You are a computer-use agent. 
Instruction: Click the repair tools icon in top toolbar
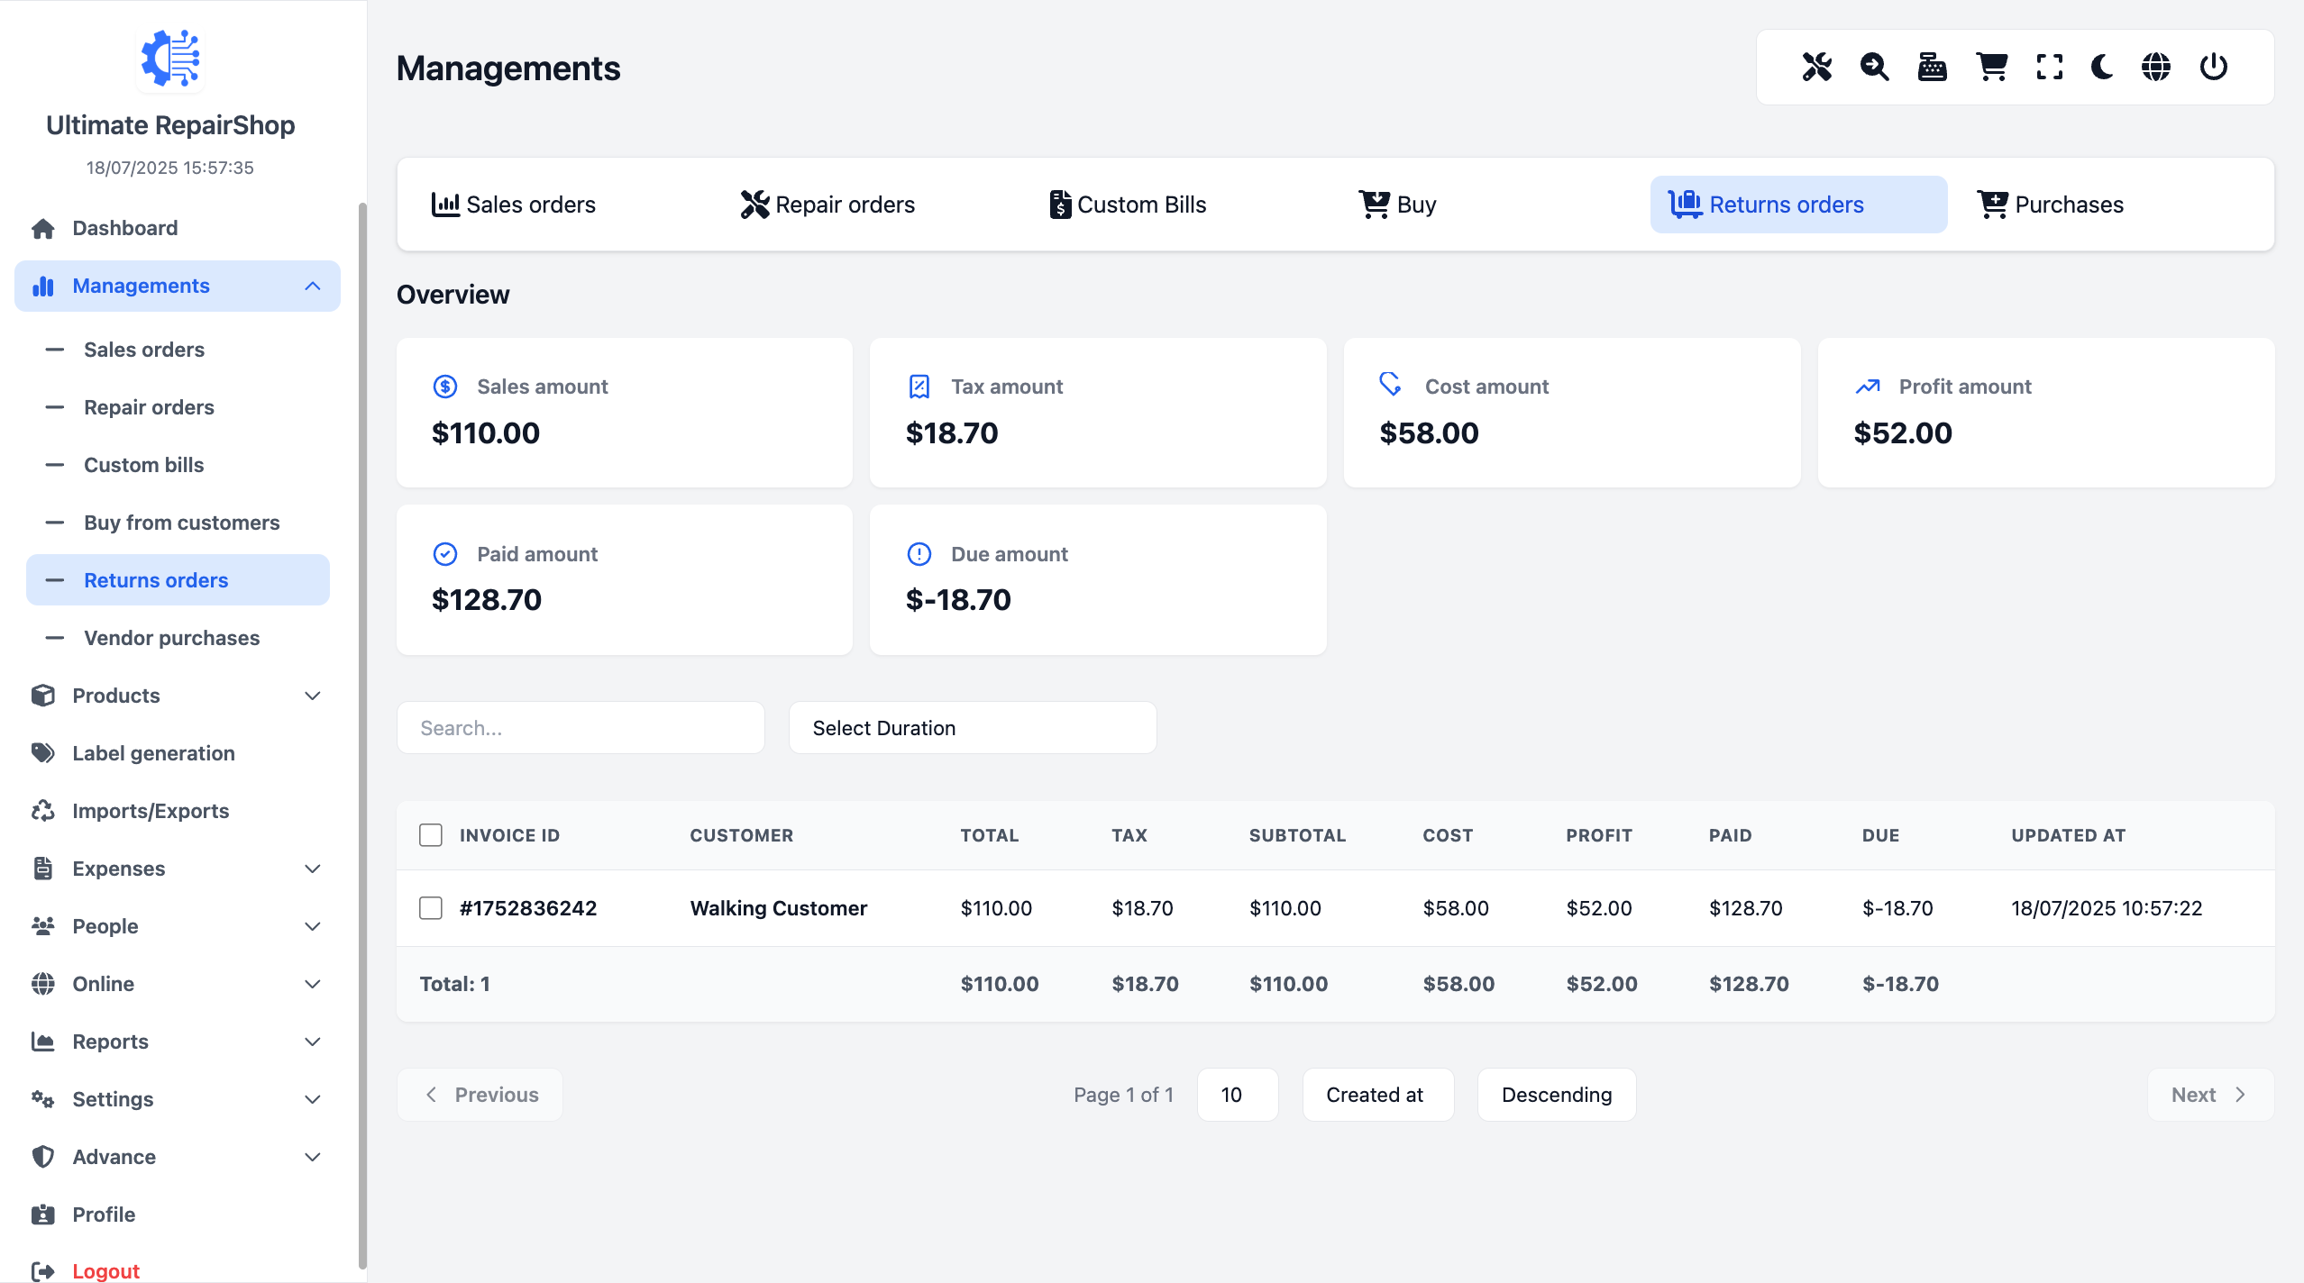1816,67
